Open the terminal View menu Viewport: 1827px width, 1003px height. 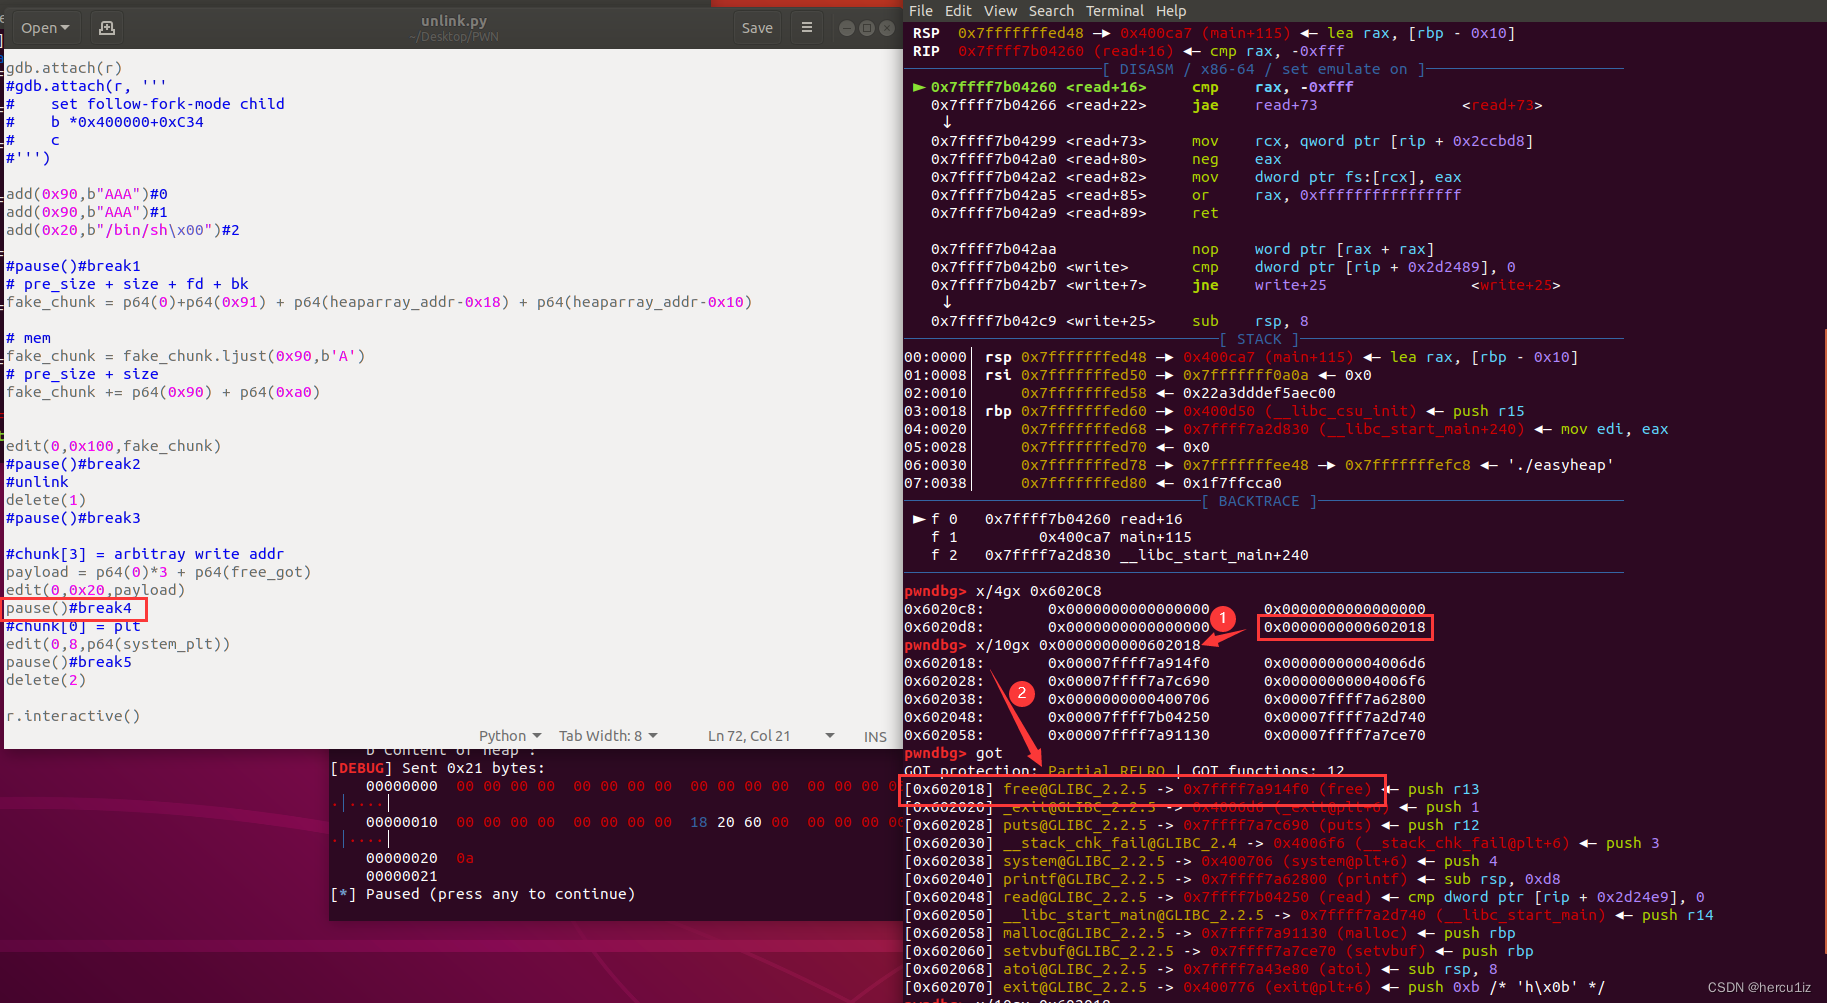pos(1000,11)
